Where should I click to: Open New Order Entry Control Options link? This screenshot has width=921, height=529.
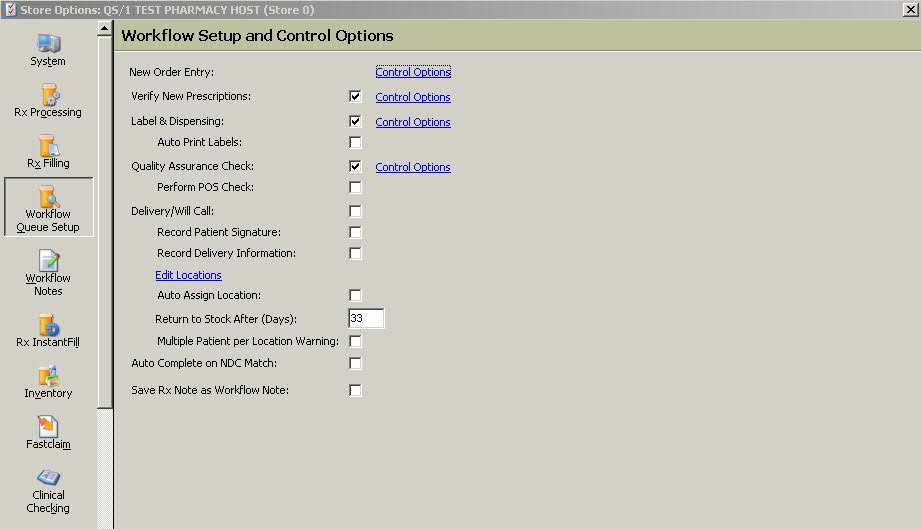click(413, 72)
